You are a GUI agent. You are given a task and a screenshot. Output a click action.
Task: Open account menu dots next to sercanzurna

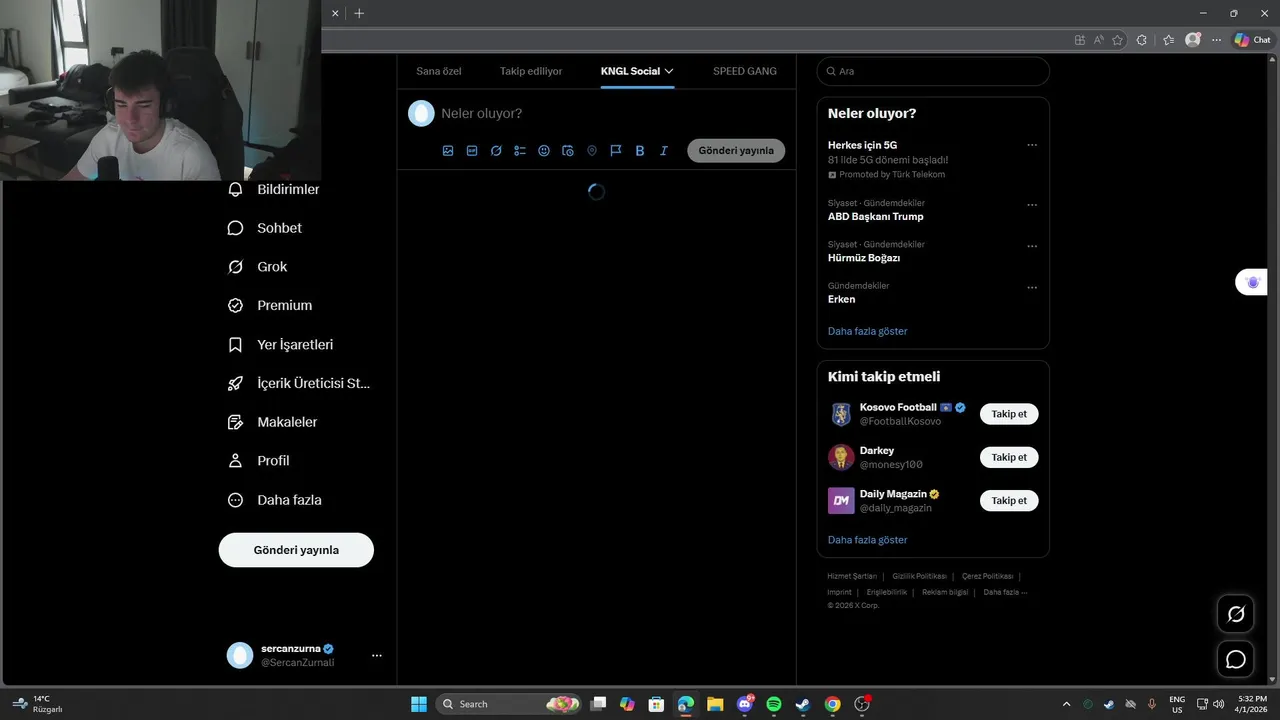377,656
